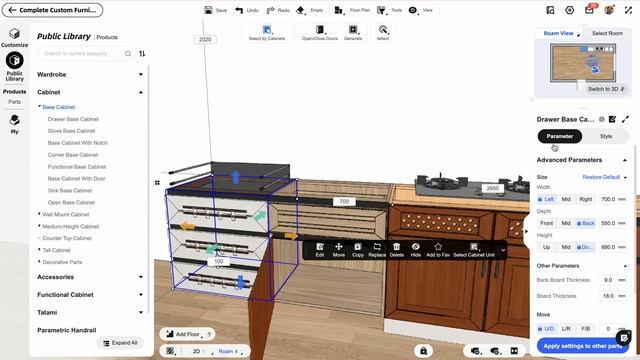Viewport: 640px width, 360px height.
Task: Click the search in current category field
Action: click(87, 53)
